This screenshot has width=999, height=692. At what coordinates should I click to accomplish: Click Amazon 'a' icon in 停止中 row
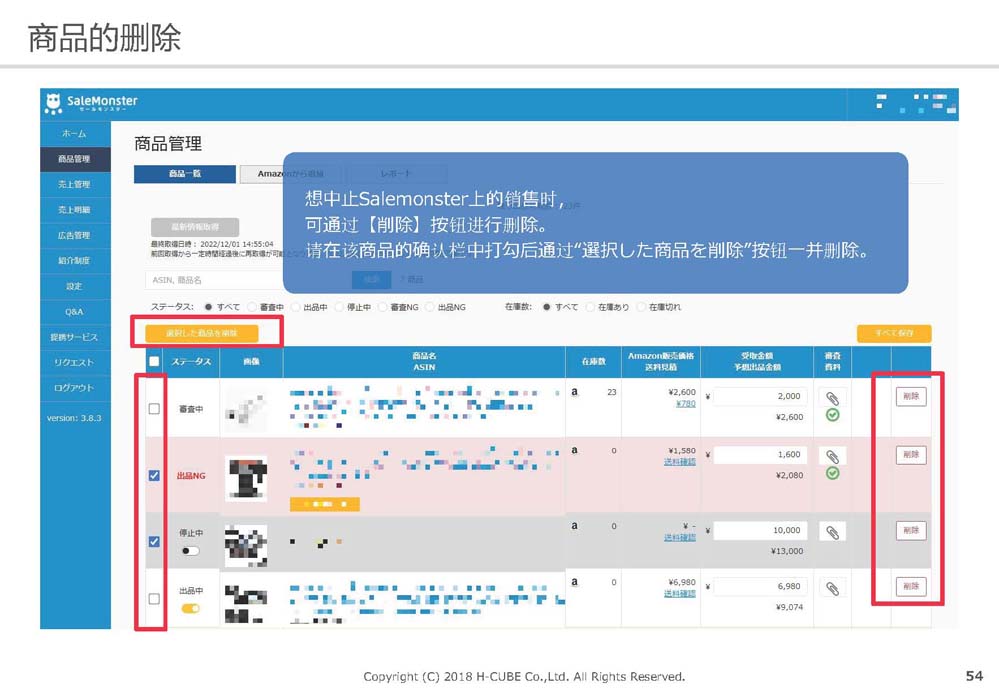[x=575, y=526]
